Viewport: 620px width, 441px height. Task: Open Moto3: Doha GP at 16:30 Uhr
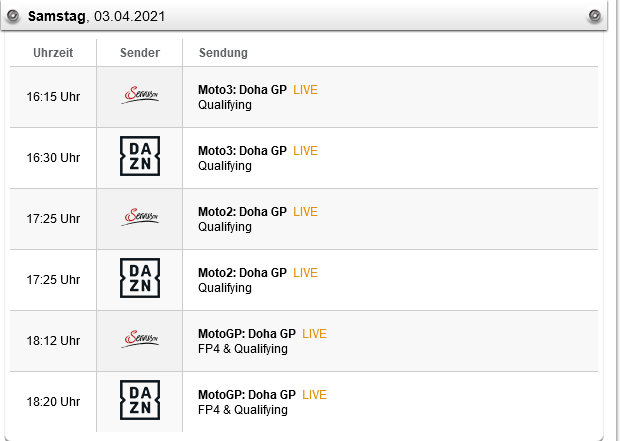point(242,151)
